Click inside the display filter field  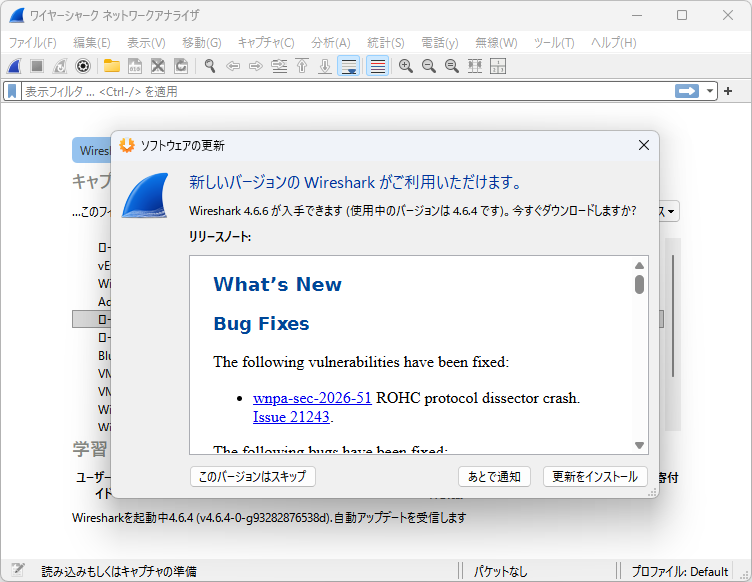(348, 91)
